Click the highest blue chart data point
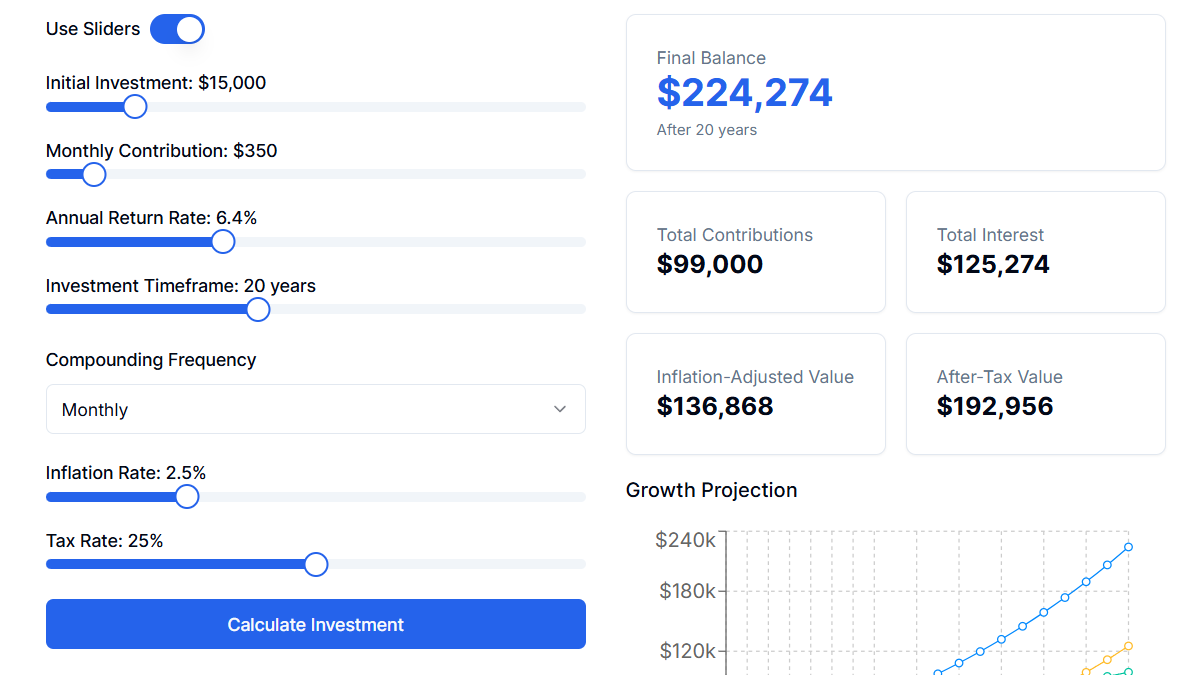1200x675 pixels. (x=1130, y=547)
